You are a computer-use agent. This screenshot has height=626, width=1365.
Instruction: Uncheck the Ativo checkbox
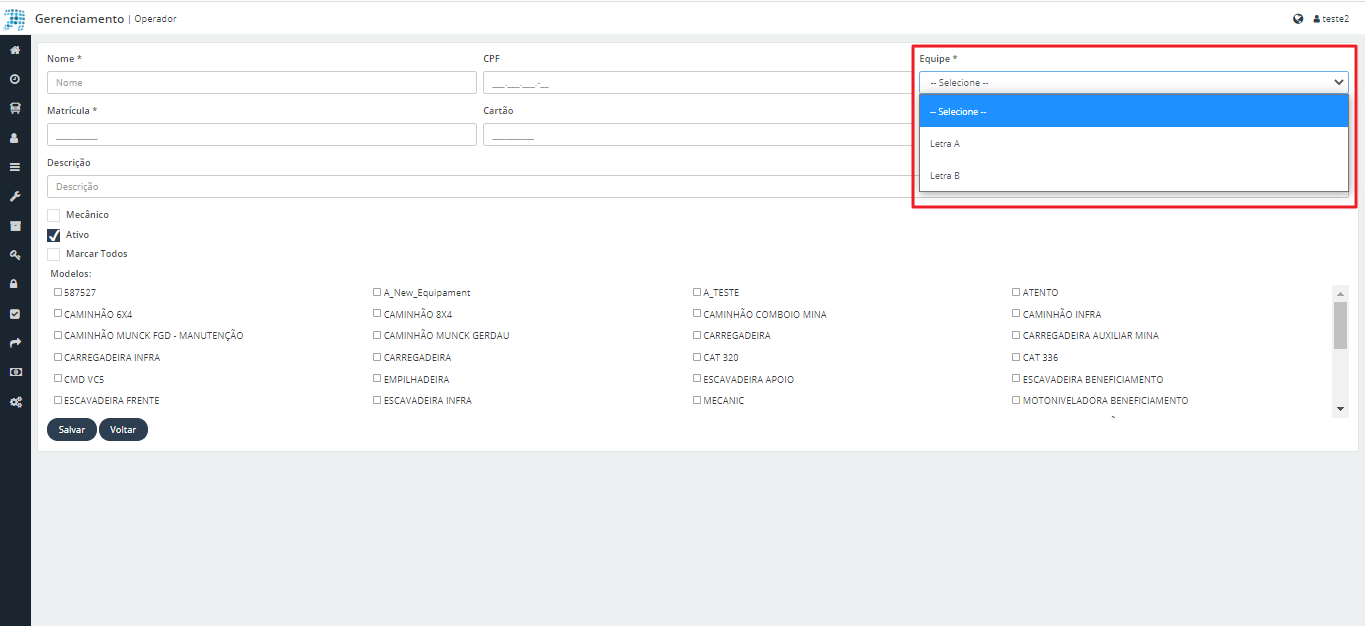pyautogui.click(x=54, y=235)
